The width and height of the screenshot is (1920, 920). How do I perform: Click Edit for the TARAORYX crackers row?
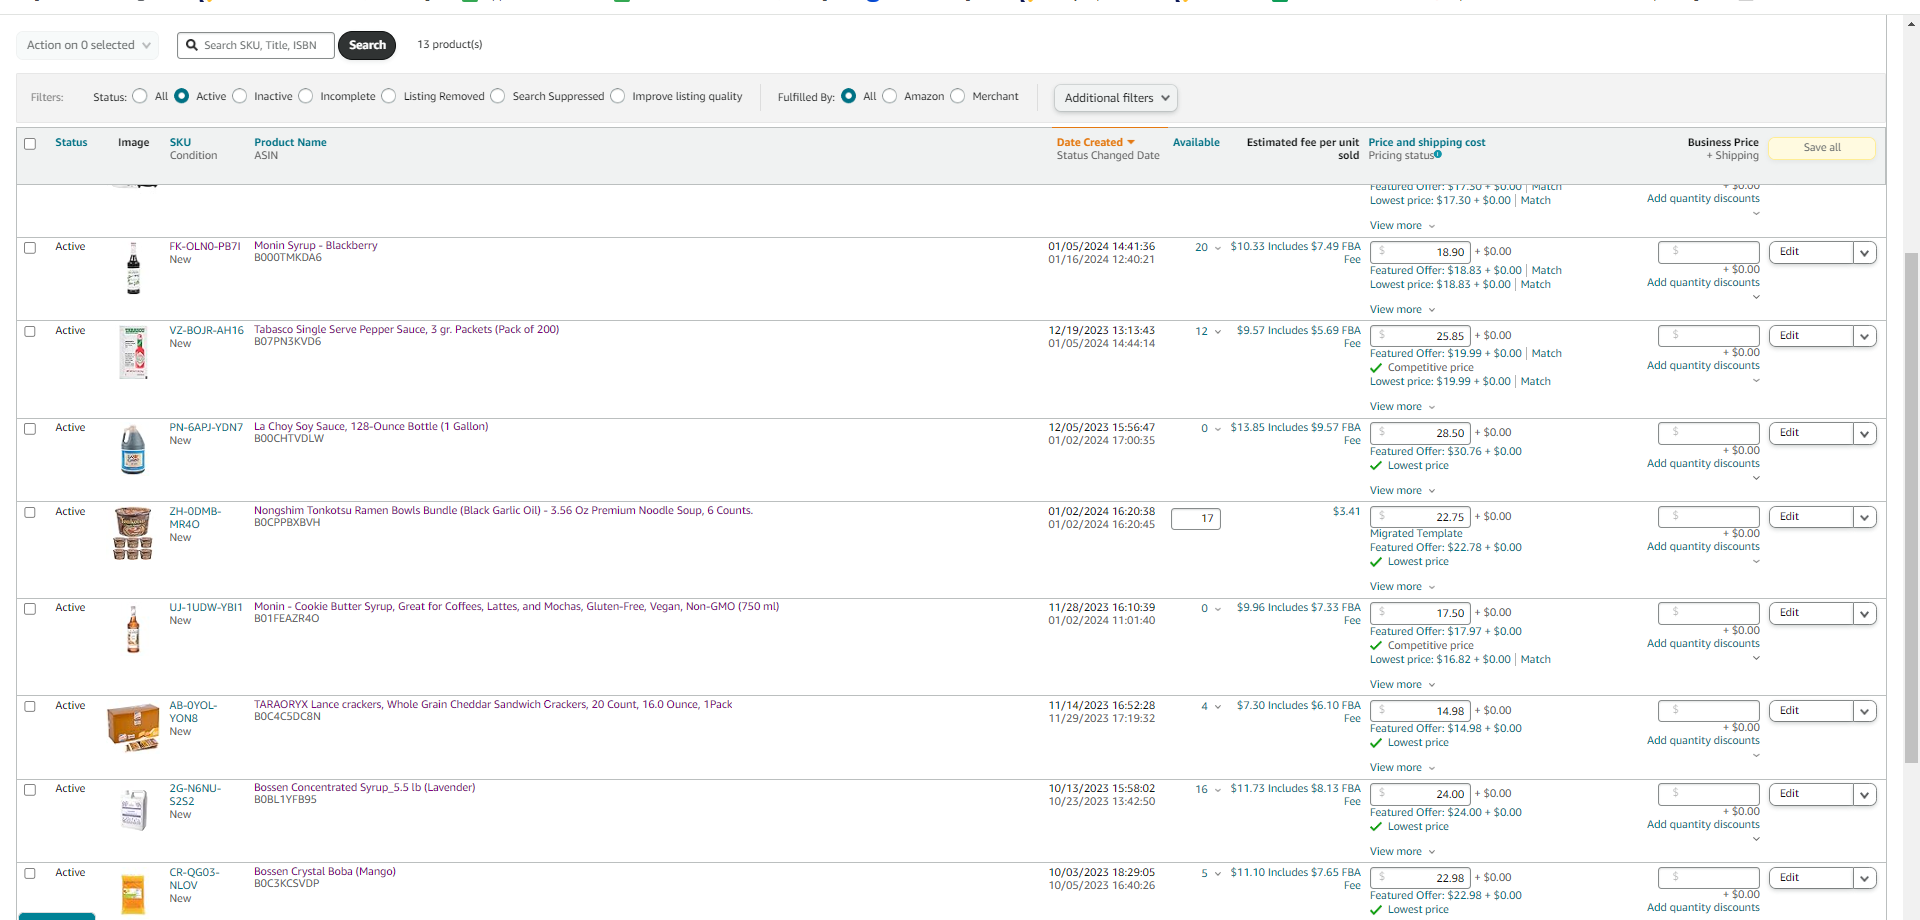pos(1810,711)
